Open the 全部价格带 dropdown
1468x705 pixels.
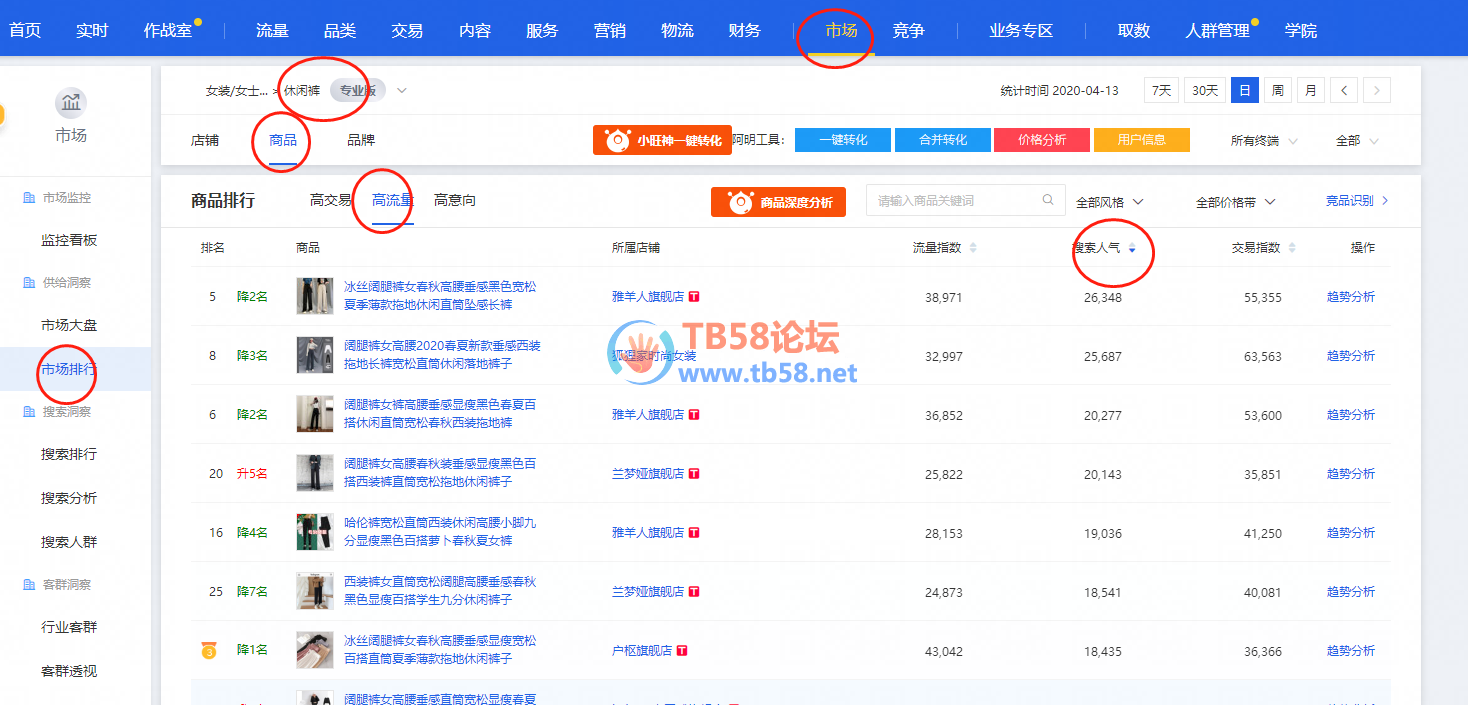point(1236,202)
